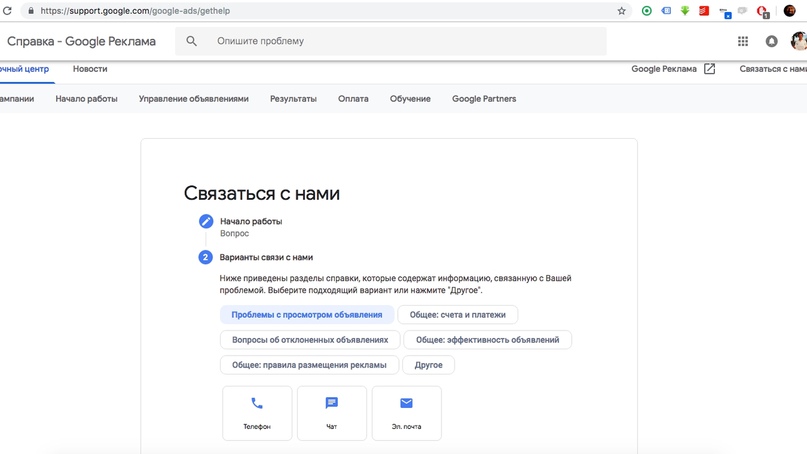Open the Кампании menu item
Image resolution: width=807 pixels, height=454 pixels.
click(x=17, y=99)
